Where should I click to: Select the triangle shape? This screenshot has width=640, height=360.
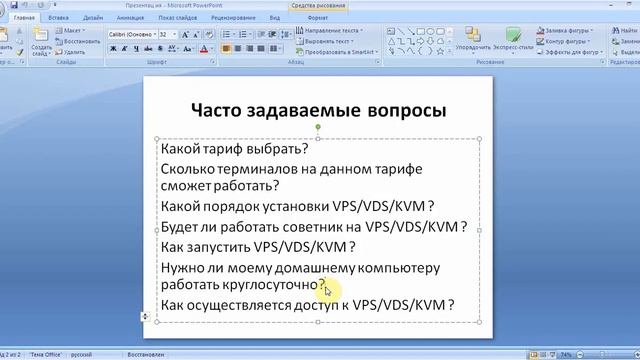pos(391,42)
